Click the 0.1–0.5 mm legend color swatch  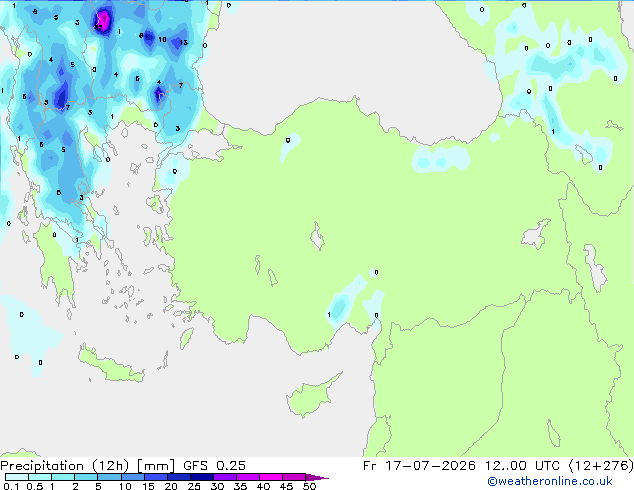point(17,477)
